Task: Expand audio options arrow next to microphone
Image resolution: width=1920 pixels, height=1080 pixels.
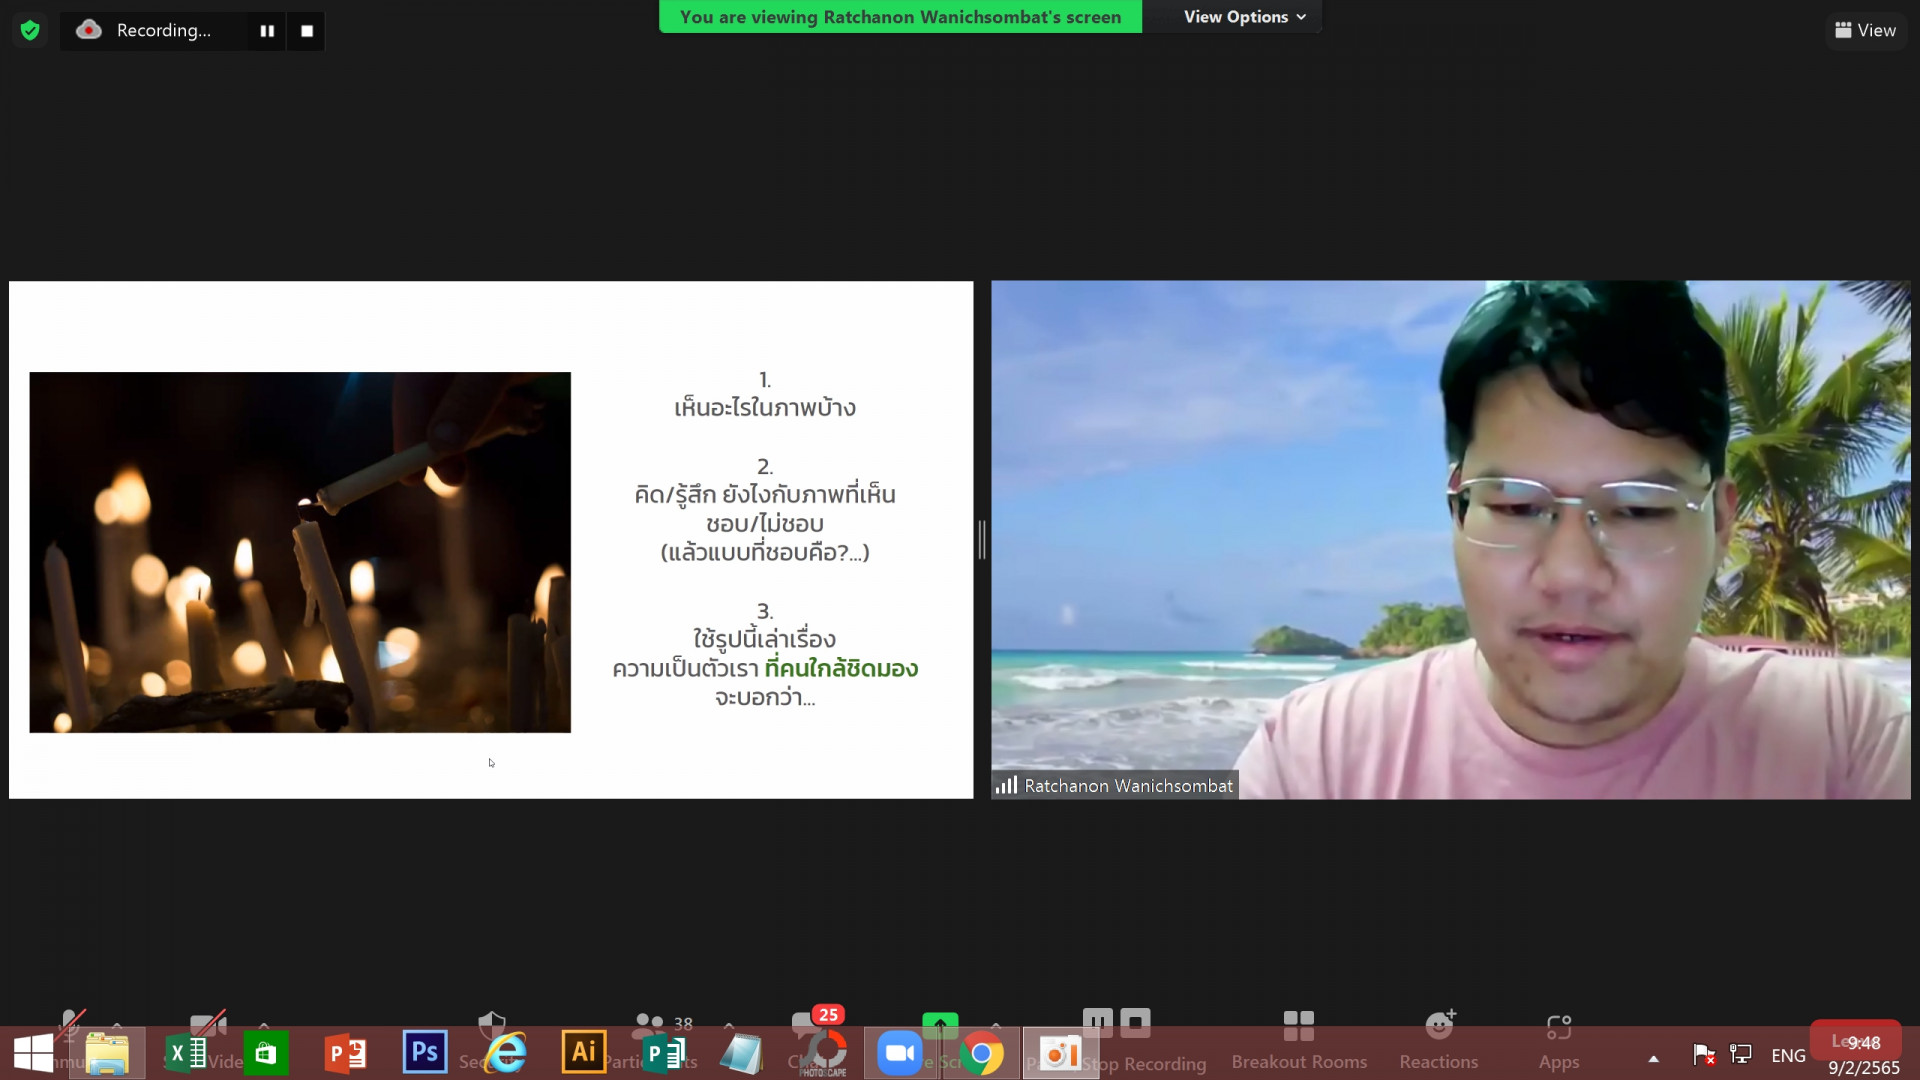Action: [x=117, y=1026]
